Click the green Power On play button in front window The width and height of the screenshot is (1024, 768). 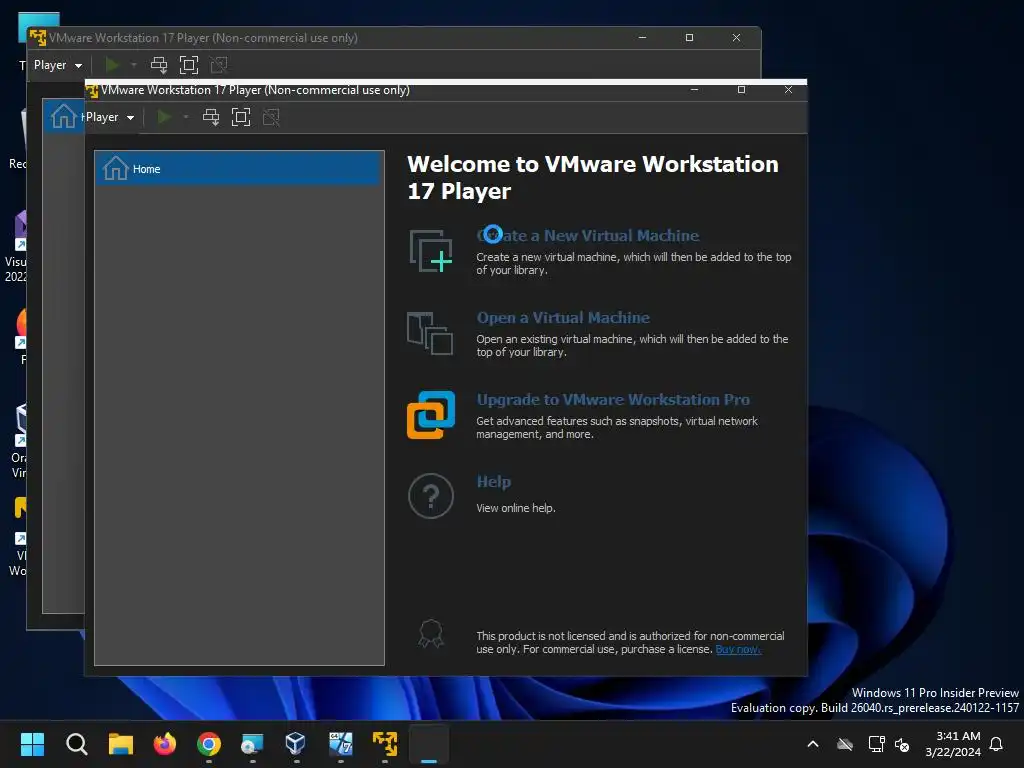click(165, 117)
